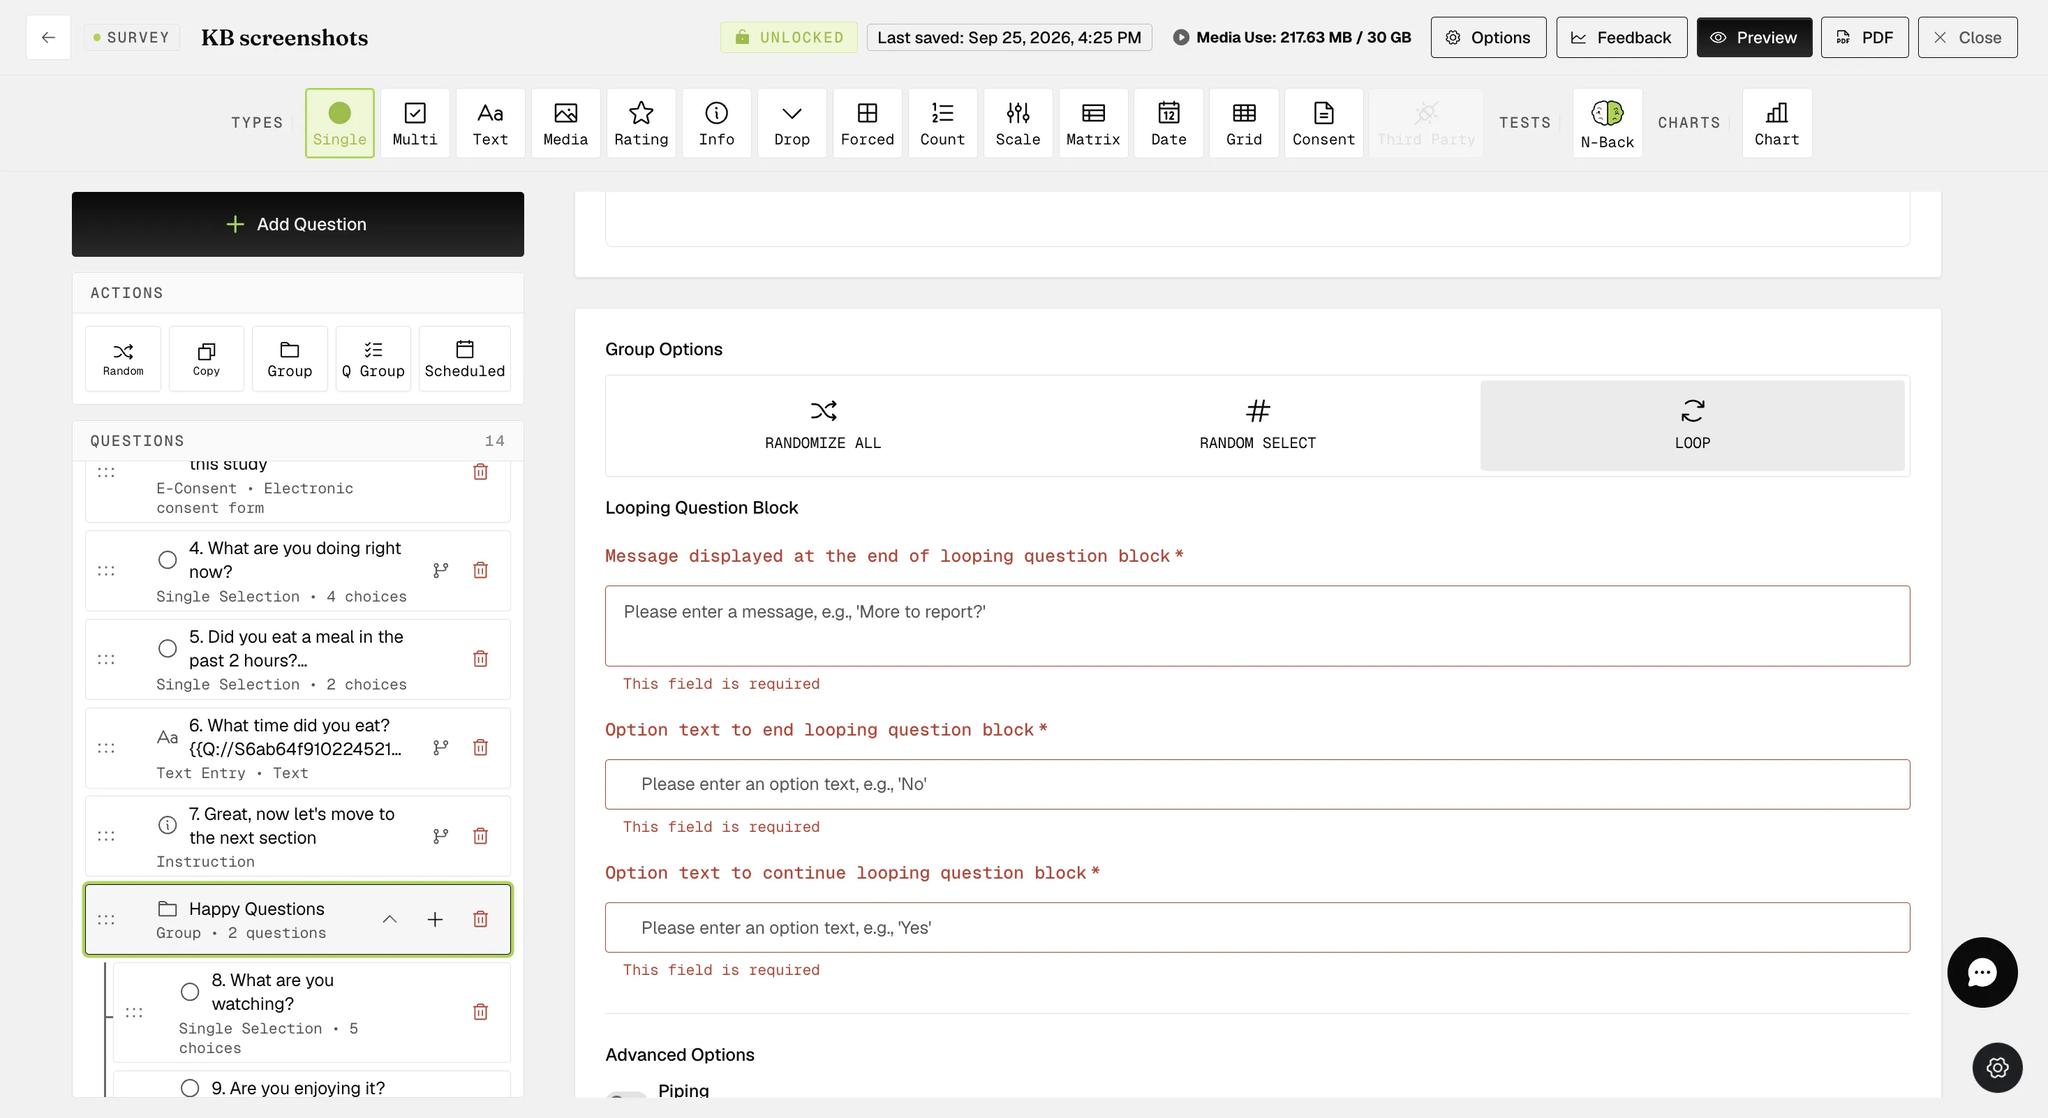The image size is (2048, 1118).
Task: Open the N-Back test type
Action: click(x=1608, y=123)
